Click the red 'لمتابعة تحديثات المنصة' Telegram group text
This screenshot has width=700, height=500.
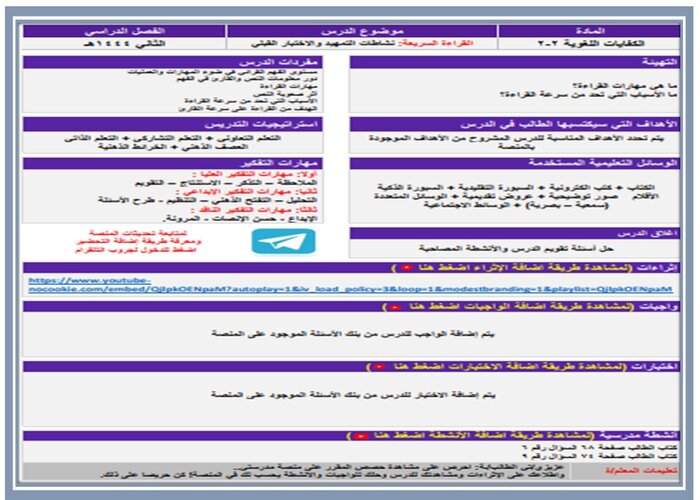138,242
